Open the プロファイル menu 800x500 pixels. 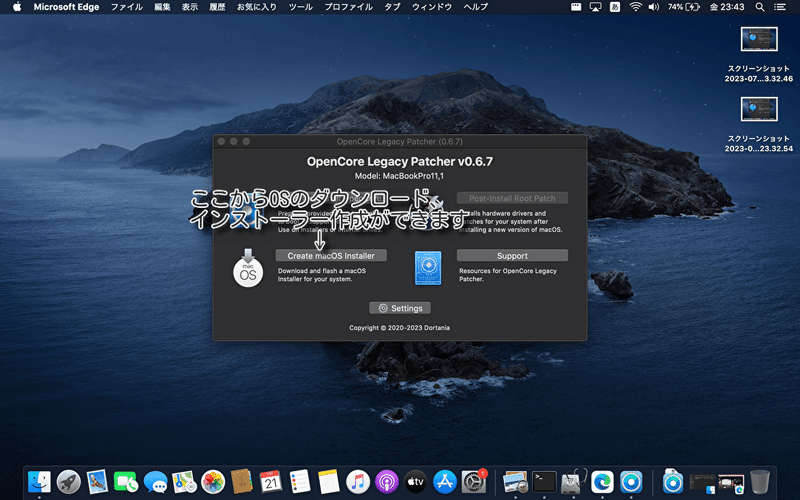(x=348, y=7)
